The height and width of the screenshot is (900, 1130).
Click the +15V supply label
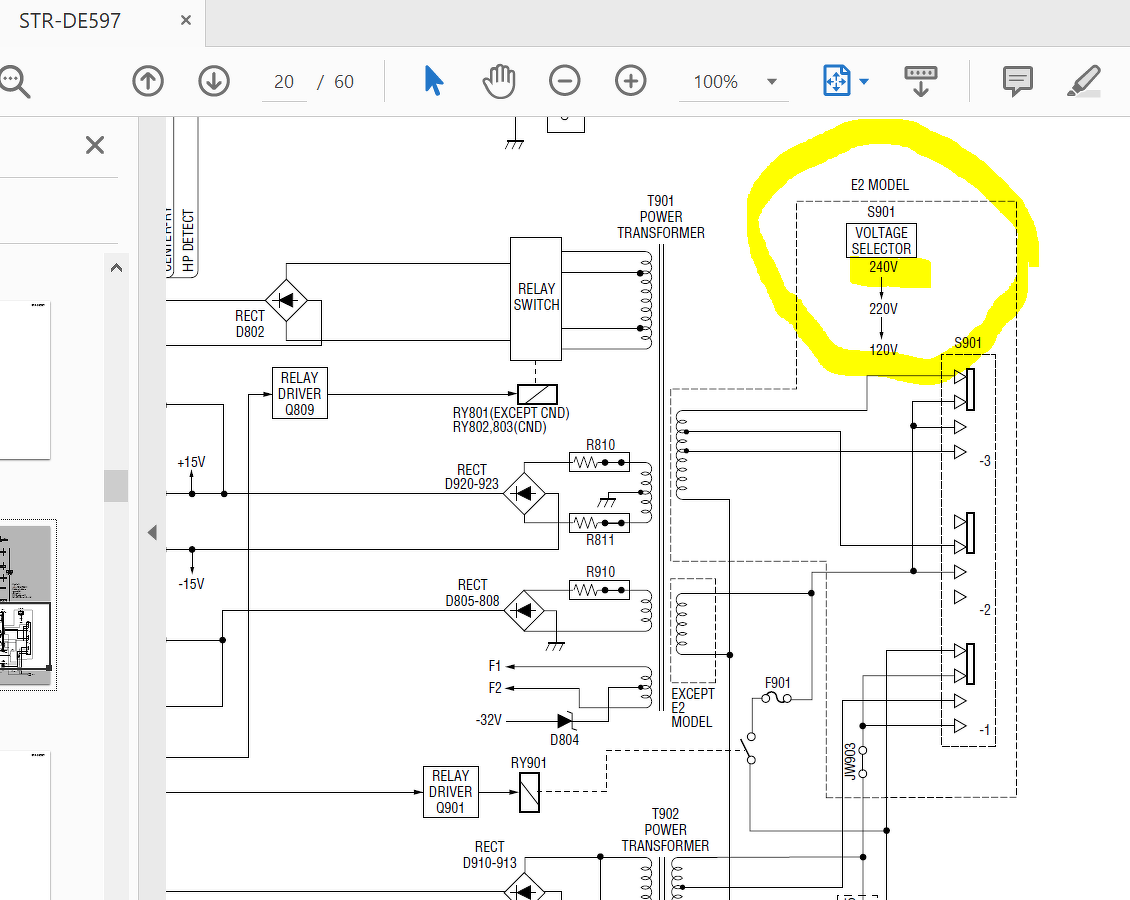192,463
